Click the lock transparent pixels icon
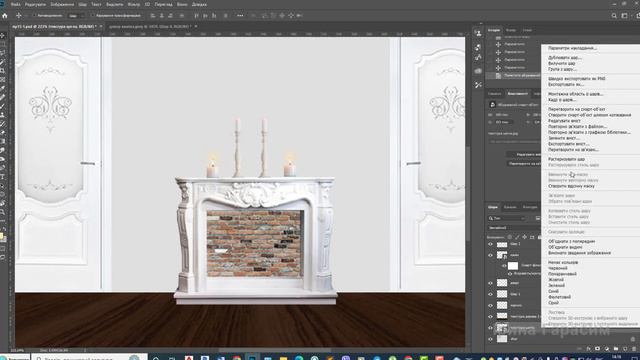 [510, 237]
